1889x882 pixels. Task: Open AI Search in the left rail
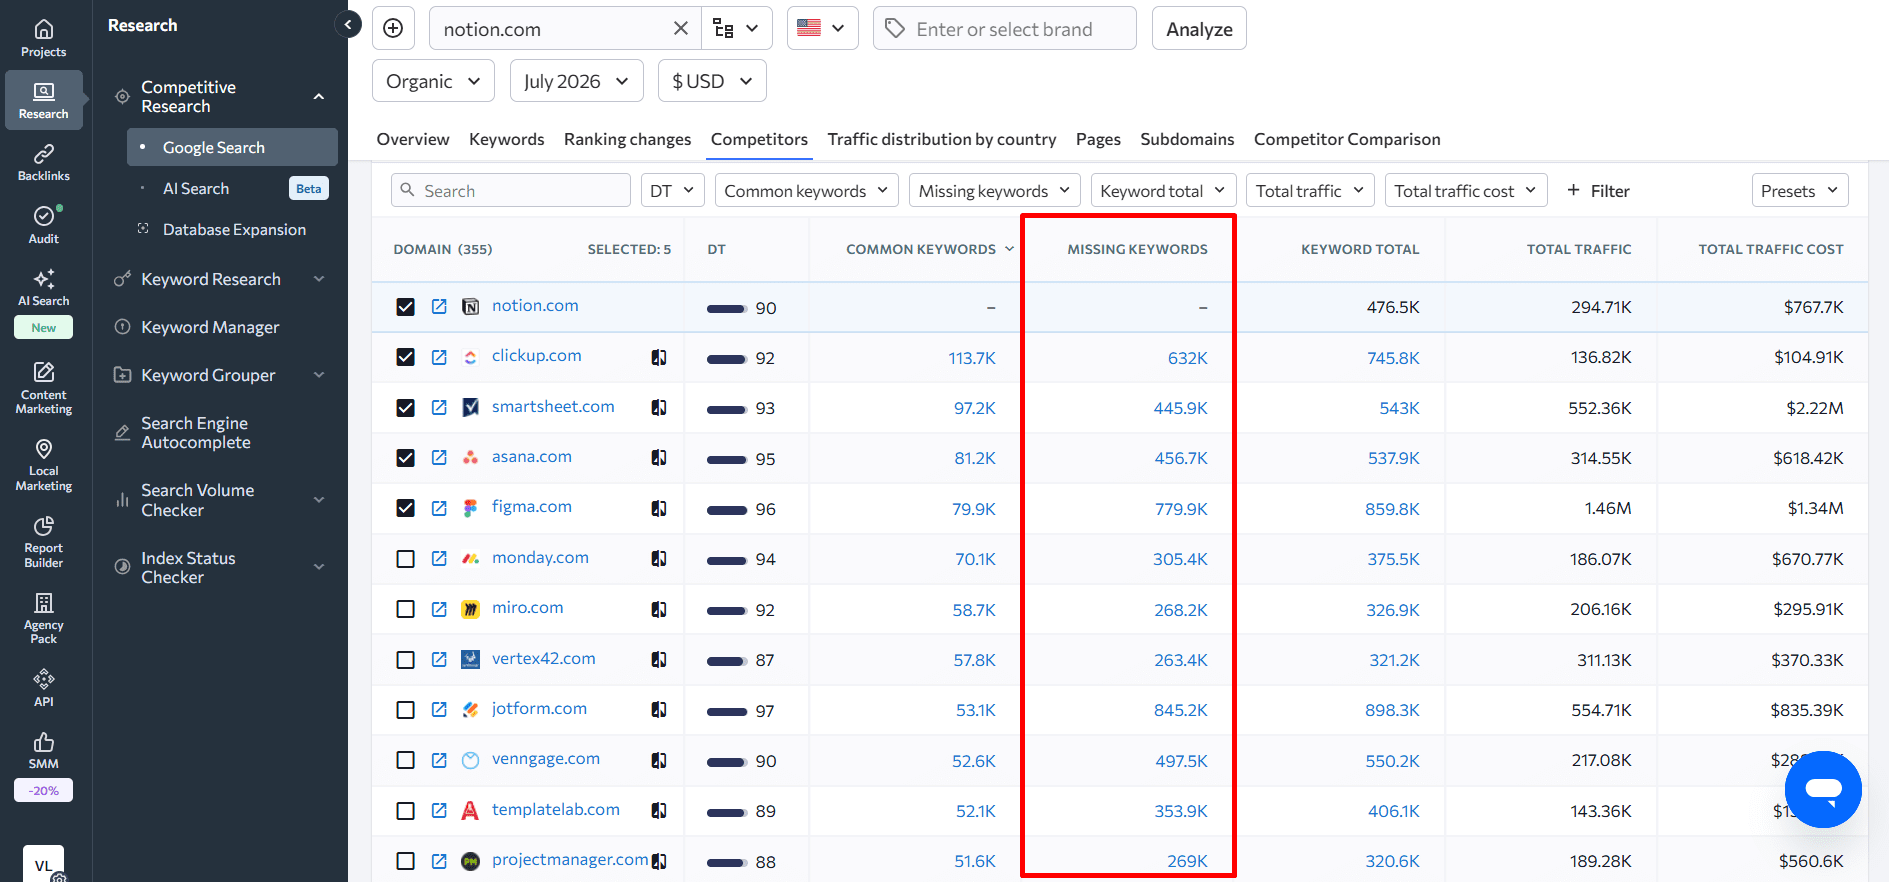point(43,288)
